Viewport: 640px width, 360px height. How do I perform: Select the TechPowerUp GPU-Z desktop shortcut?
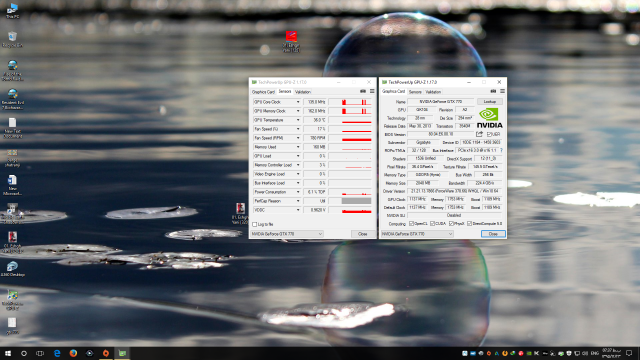(12, 300)
